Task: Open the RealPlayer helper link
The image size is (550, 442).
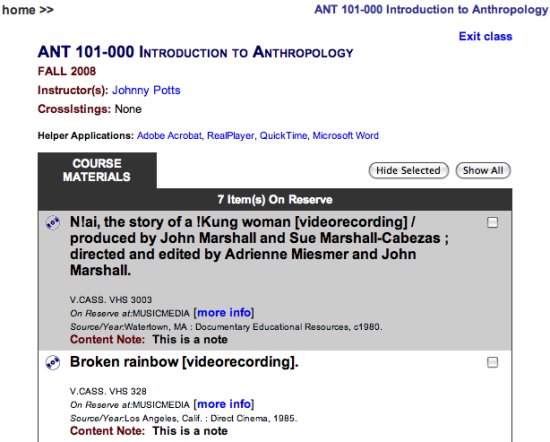Action: point(231,136)
